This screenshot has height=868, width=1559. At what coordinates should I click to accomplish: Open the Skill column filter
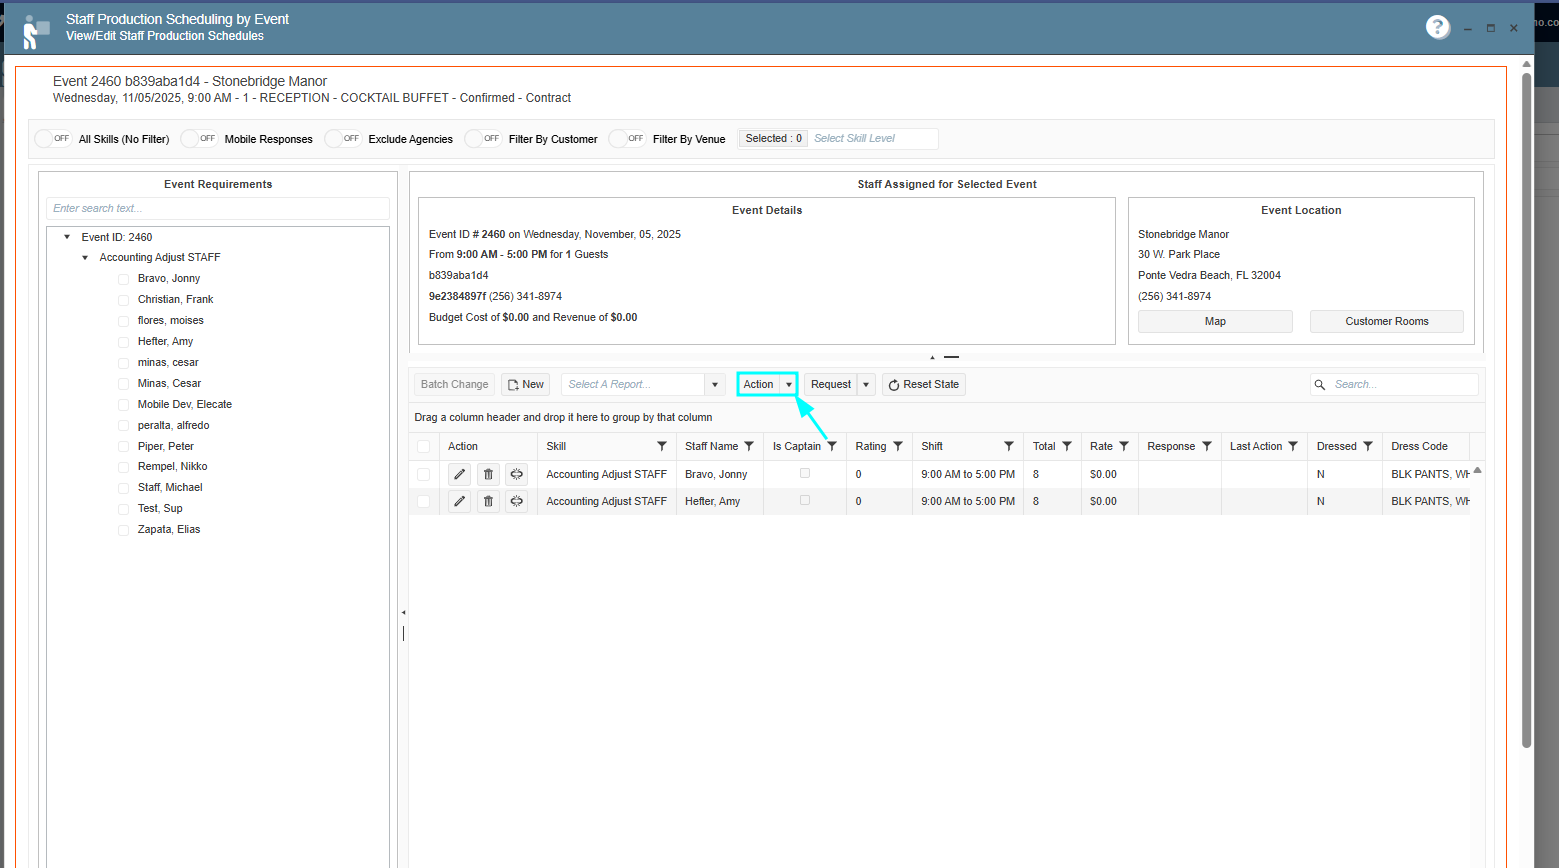[x=661, y=446]
